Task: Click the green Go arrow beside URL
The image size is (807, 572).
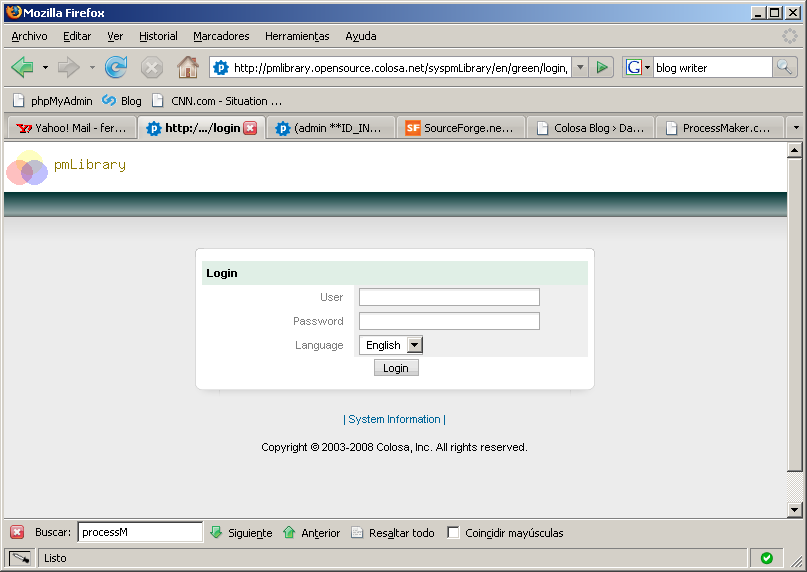Action: pos(602,67)
